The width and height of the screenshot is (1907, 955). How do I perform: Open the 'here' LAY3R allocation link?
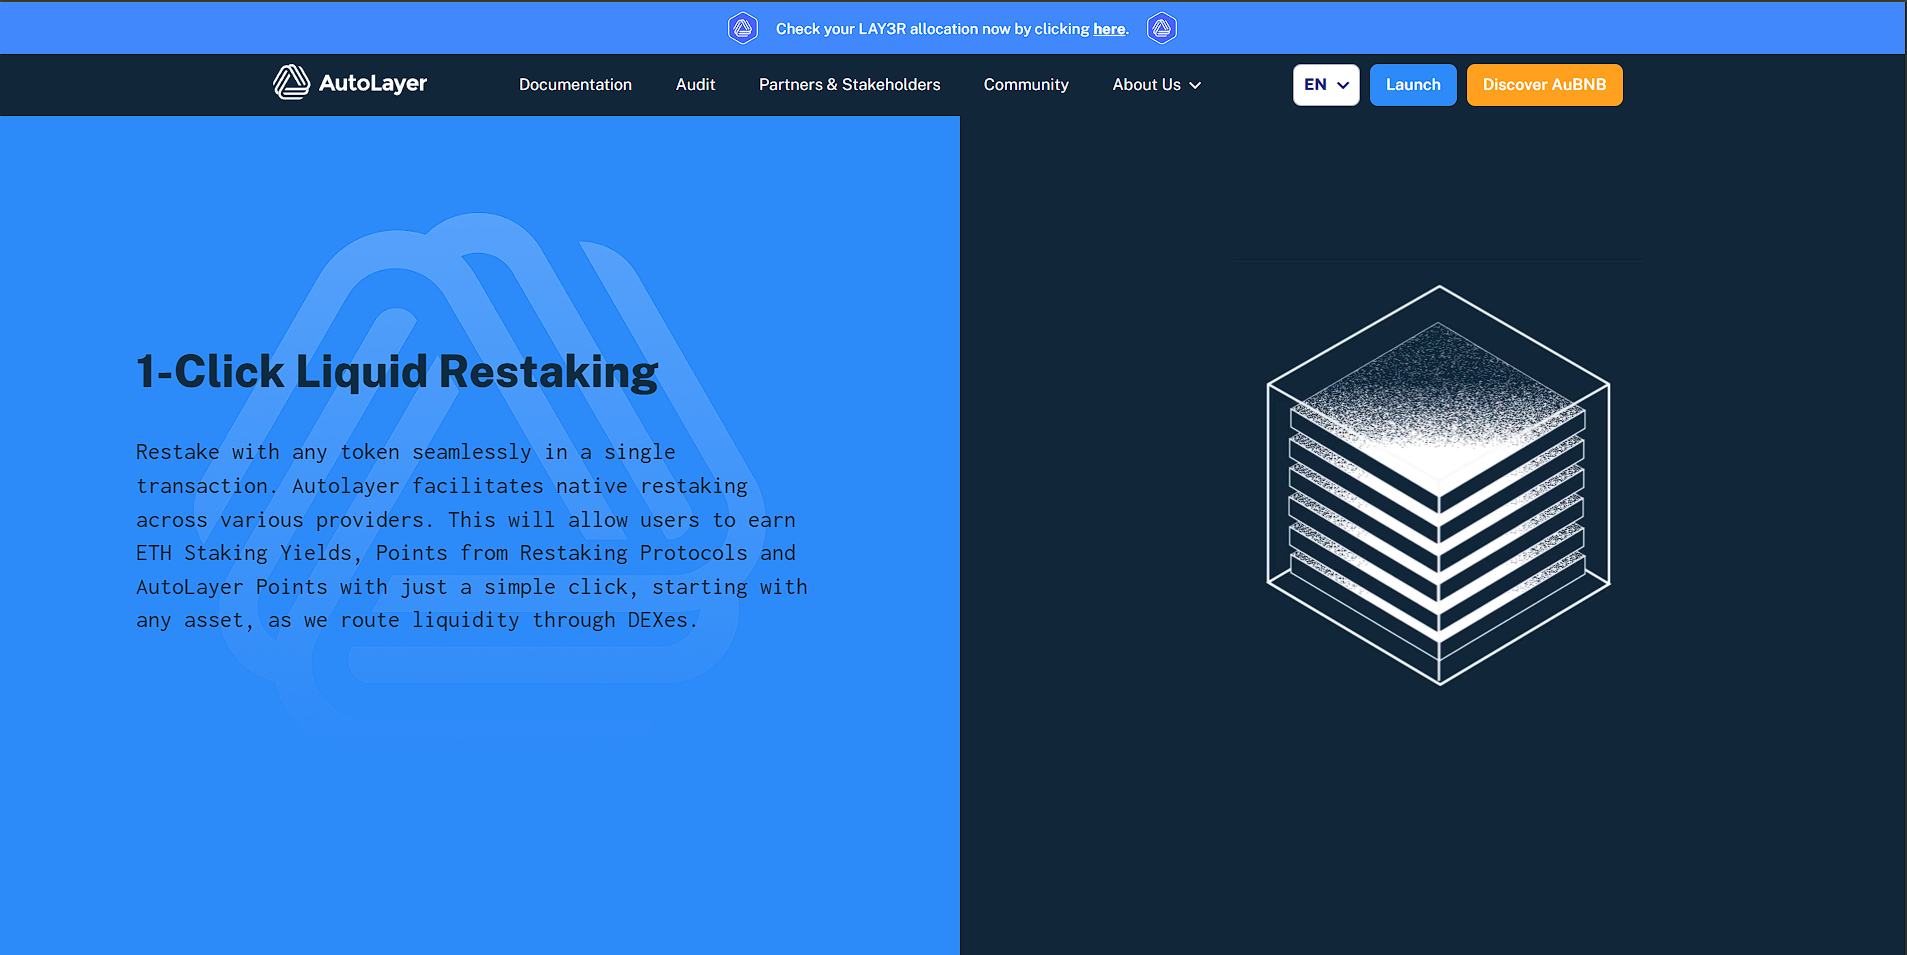pos(1109,29)
